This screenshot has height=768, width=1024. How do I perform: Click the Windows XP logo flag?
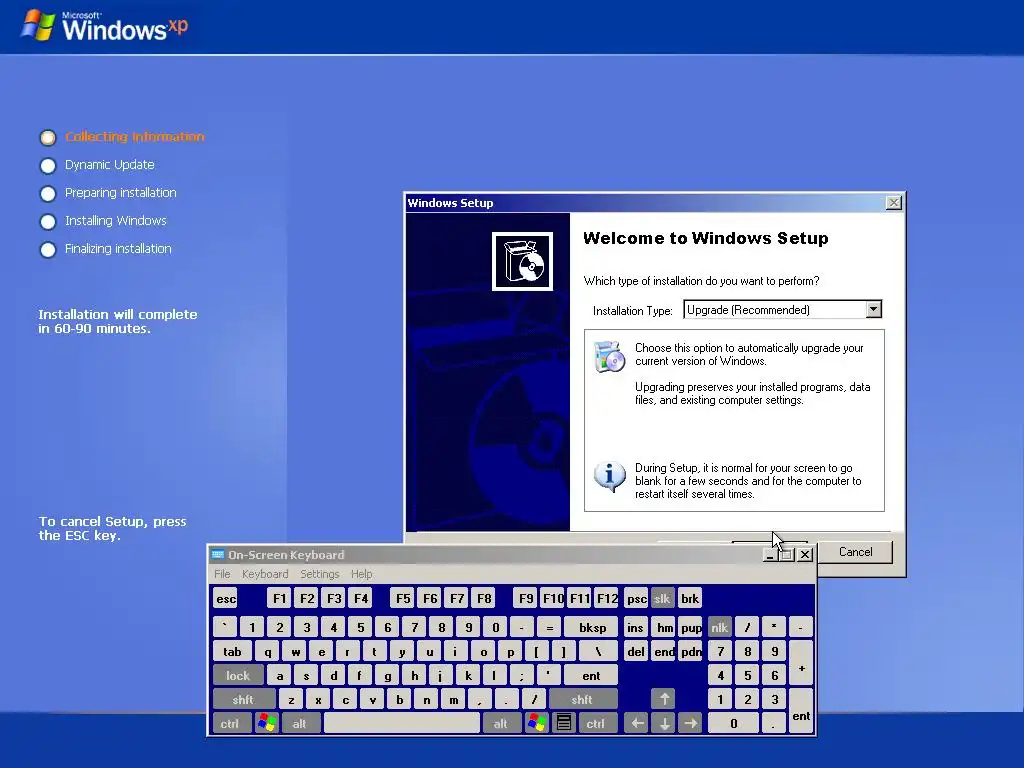(39, 26)
